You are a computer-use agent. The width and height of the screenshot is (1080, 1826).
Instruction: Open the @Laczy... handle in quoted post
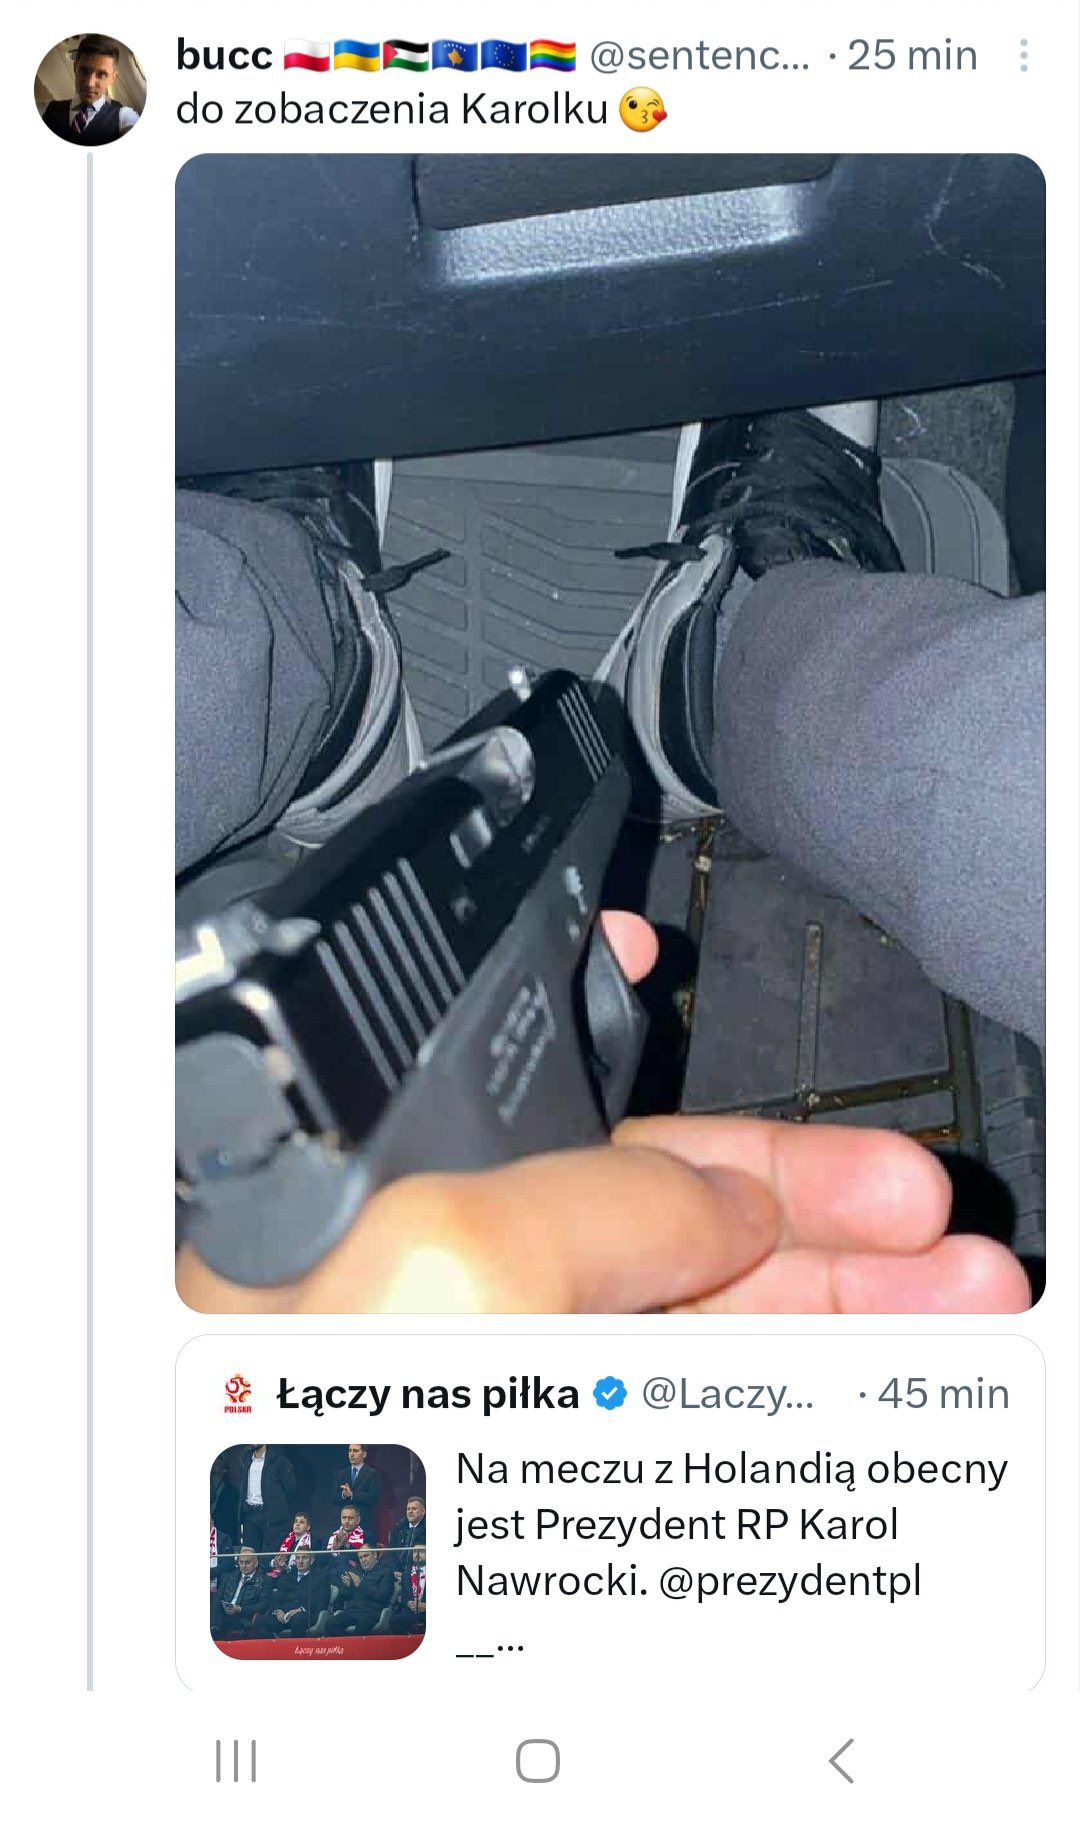pos(727,1394)
